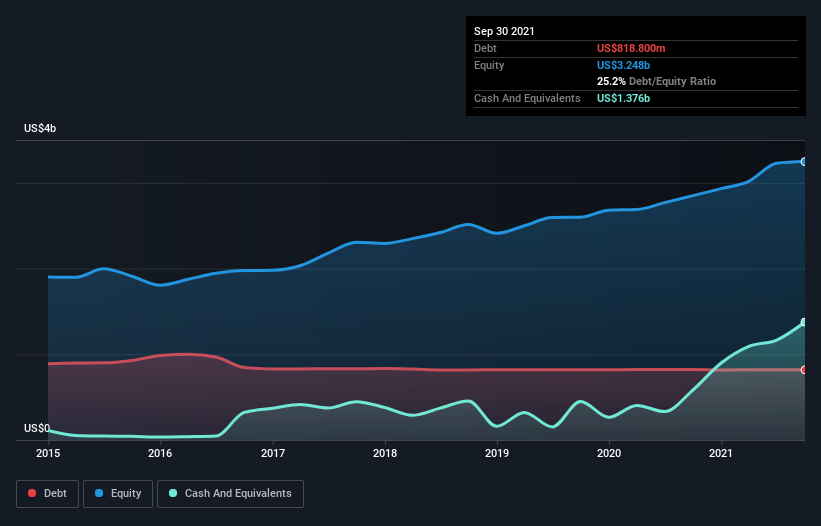Viewport: 821px width, 526px height.
Task: Click the 25.2% Debt/Equity Ratio text
Action: [x=656, y=82]
